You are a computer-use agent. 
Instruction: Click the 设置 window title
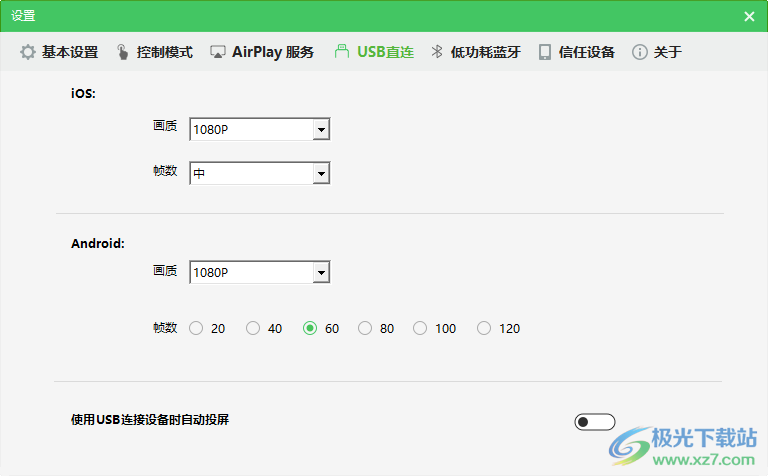23,16
